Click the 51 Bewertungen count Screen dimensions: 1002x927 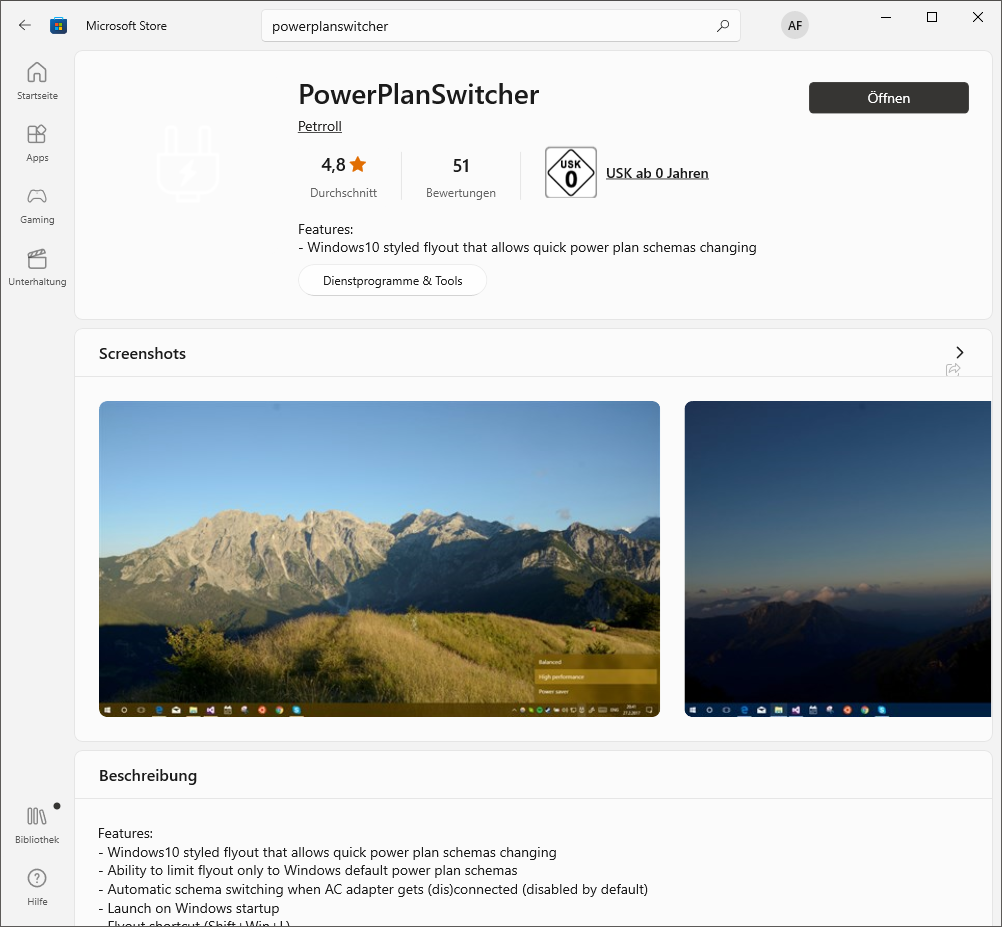tap(461, 178)
